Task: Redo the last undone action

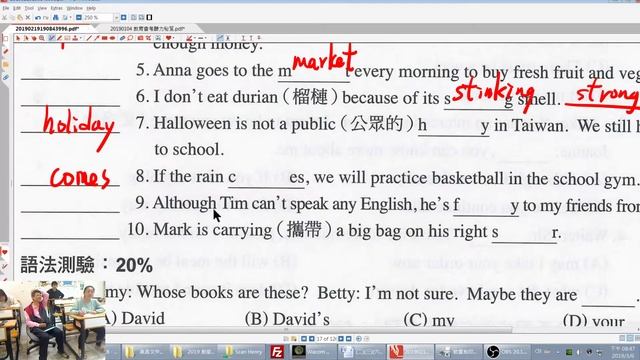Action: click(x=46, y=18)
